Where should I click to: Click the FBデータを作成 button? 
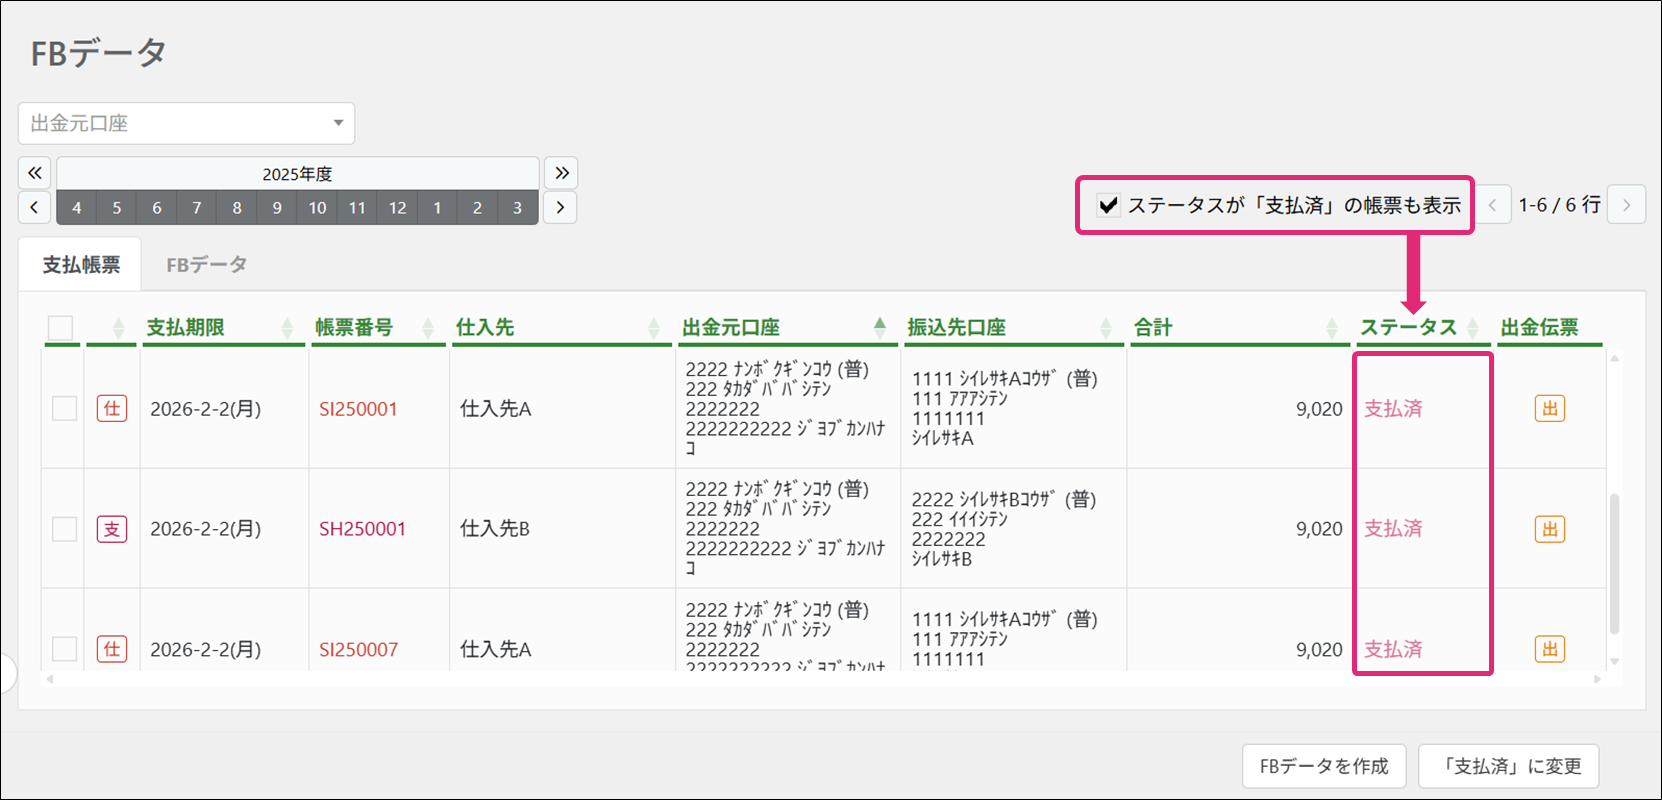coord(1323,766)
